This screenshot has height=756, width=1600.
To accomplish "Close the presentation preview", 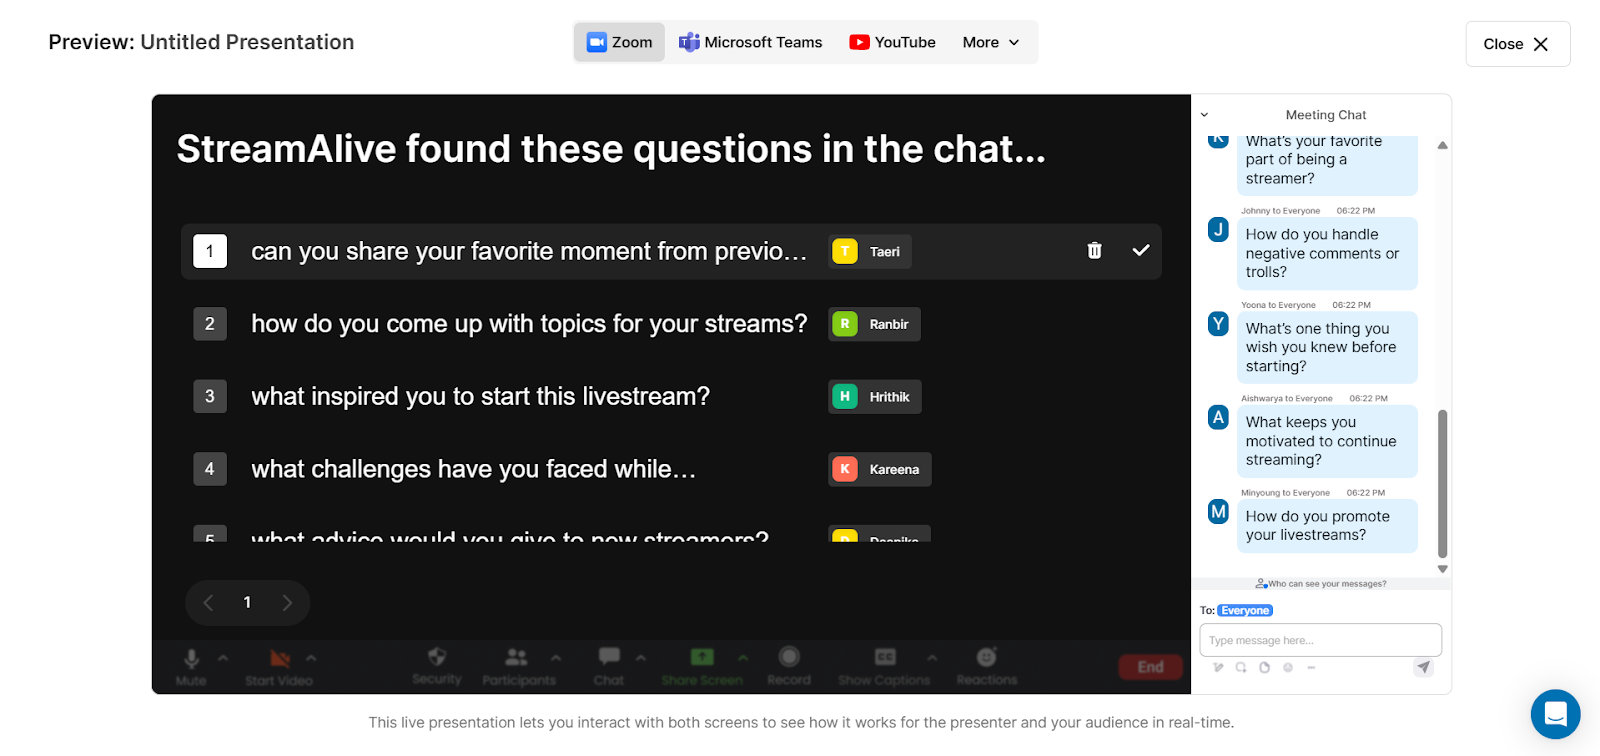I will 1517,44.
